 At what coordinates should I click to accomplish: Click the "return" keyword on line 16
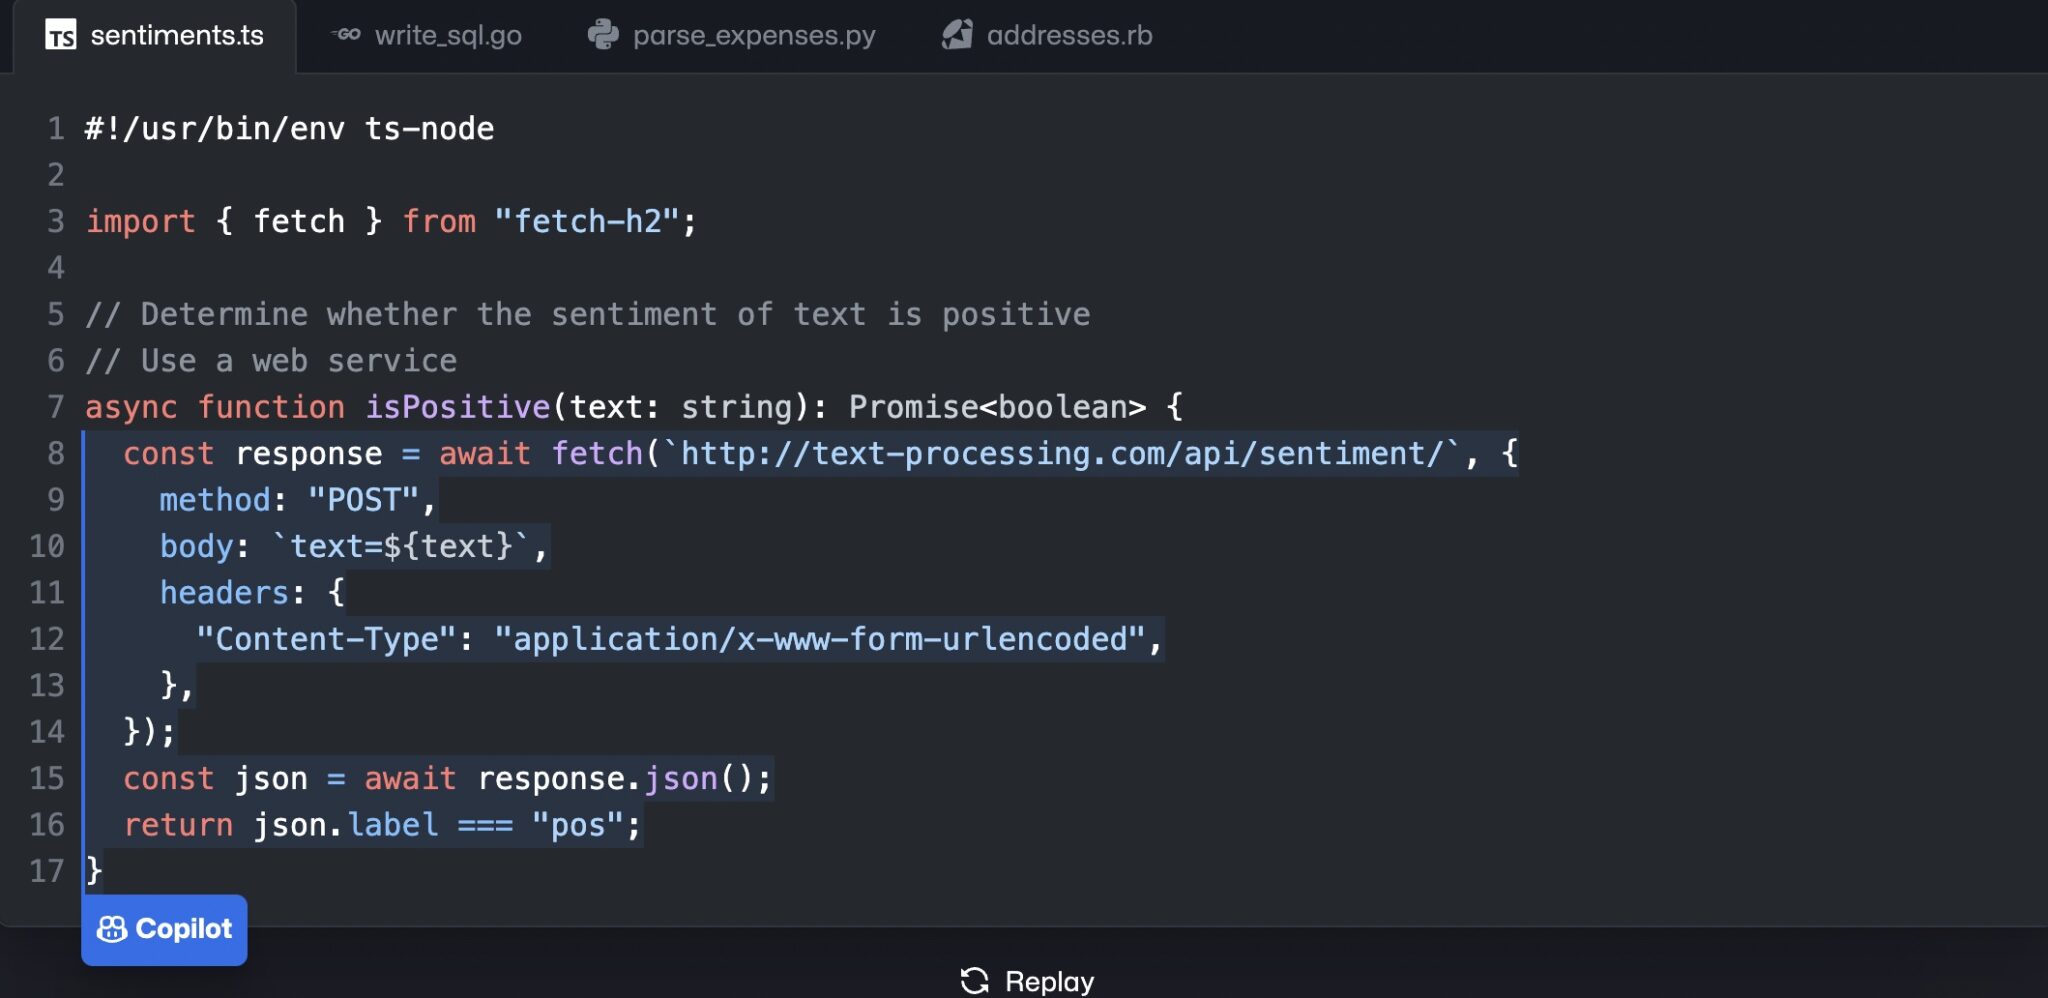(x=178, y=825)
